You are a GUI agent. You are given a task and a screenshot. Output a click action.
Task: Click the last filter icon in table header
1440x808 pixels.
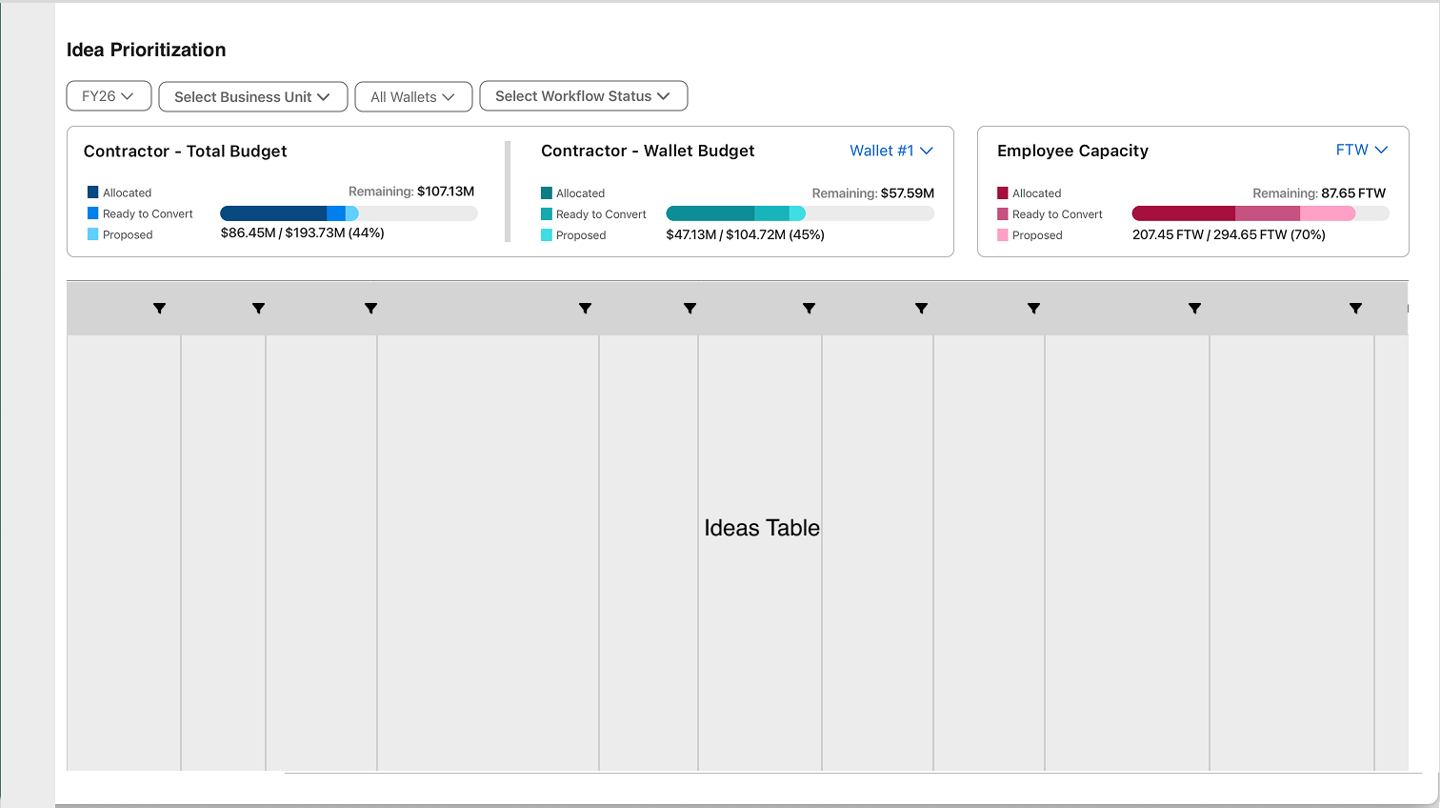[1355, 309]
